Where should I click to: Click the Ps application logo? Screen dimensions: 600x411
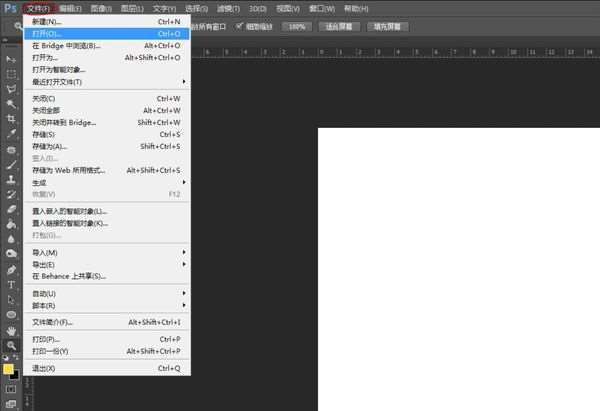(x=10, y=8)
